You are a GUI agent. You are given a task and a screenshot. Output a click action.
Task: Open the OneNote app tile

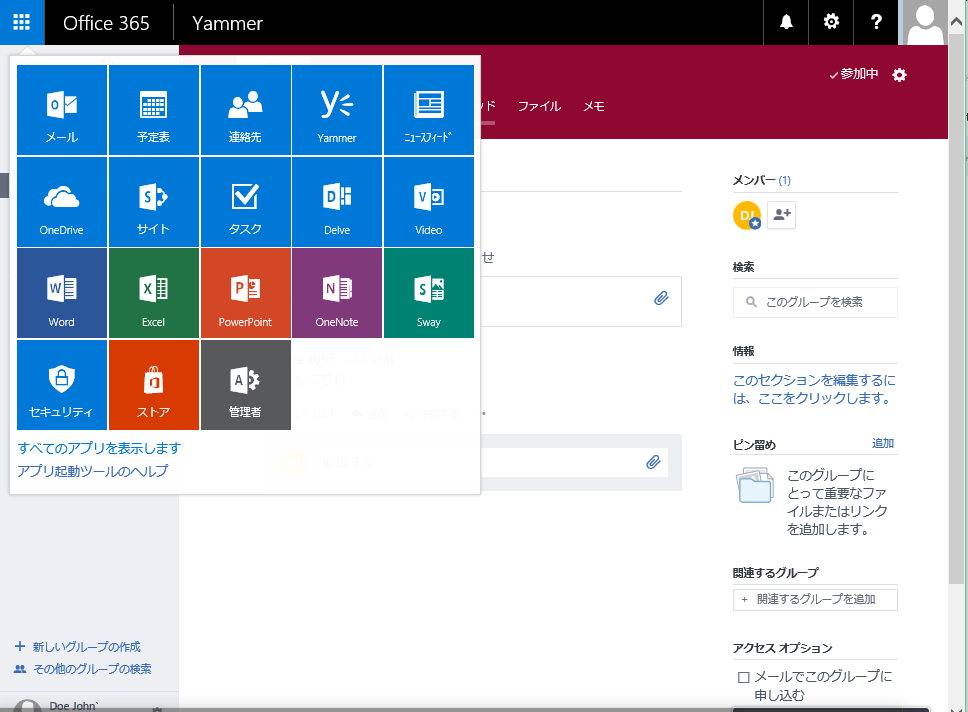337,293
